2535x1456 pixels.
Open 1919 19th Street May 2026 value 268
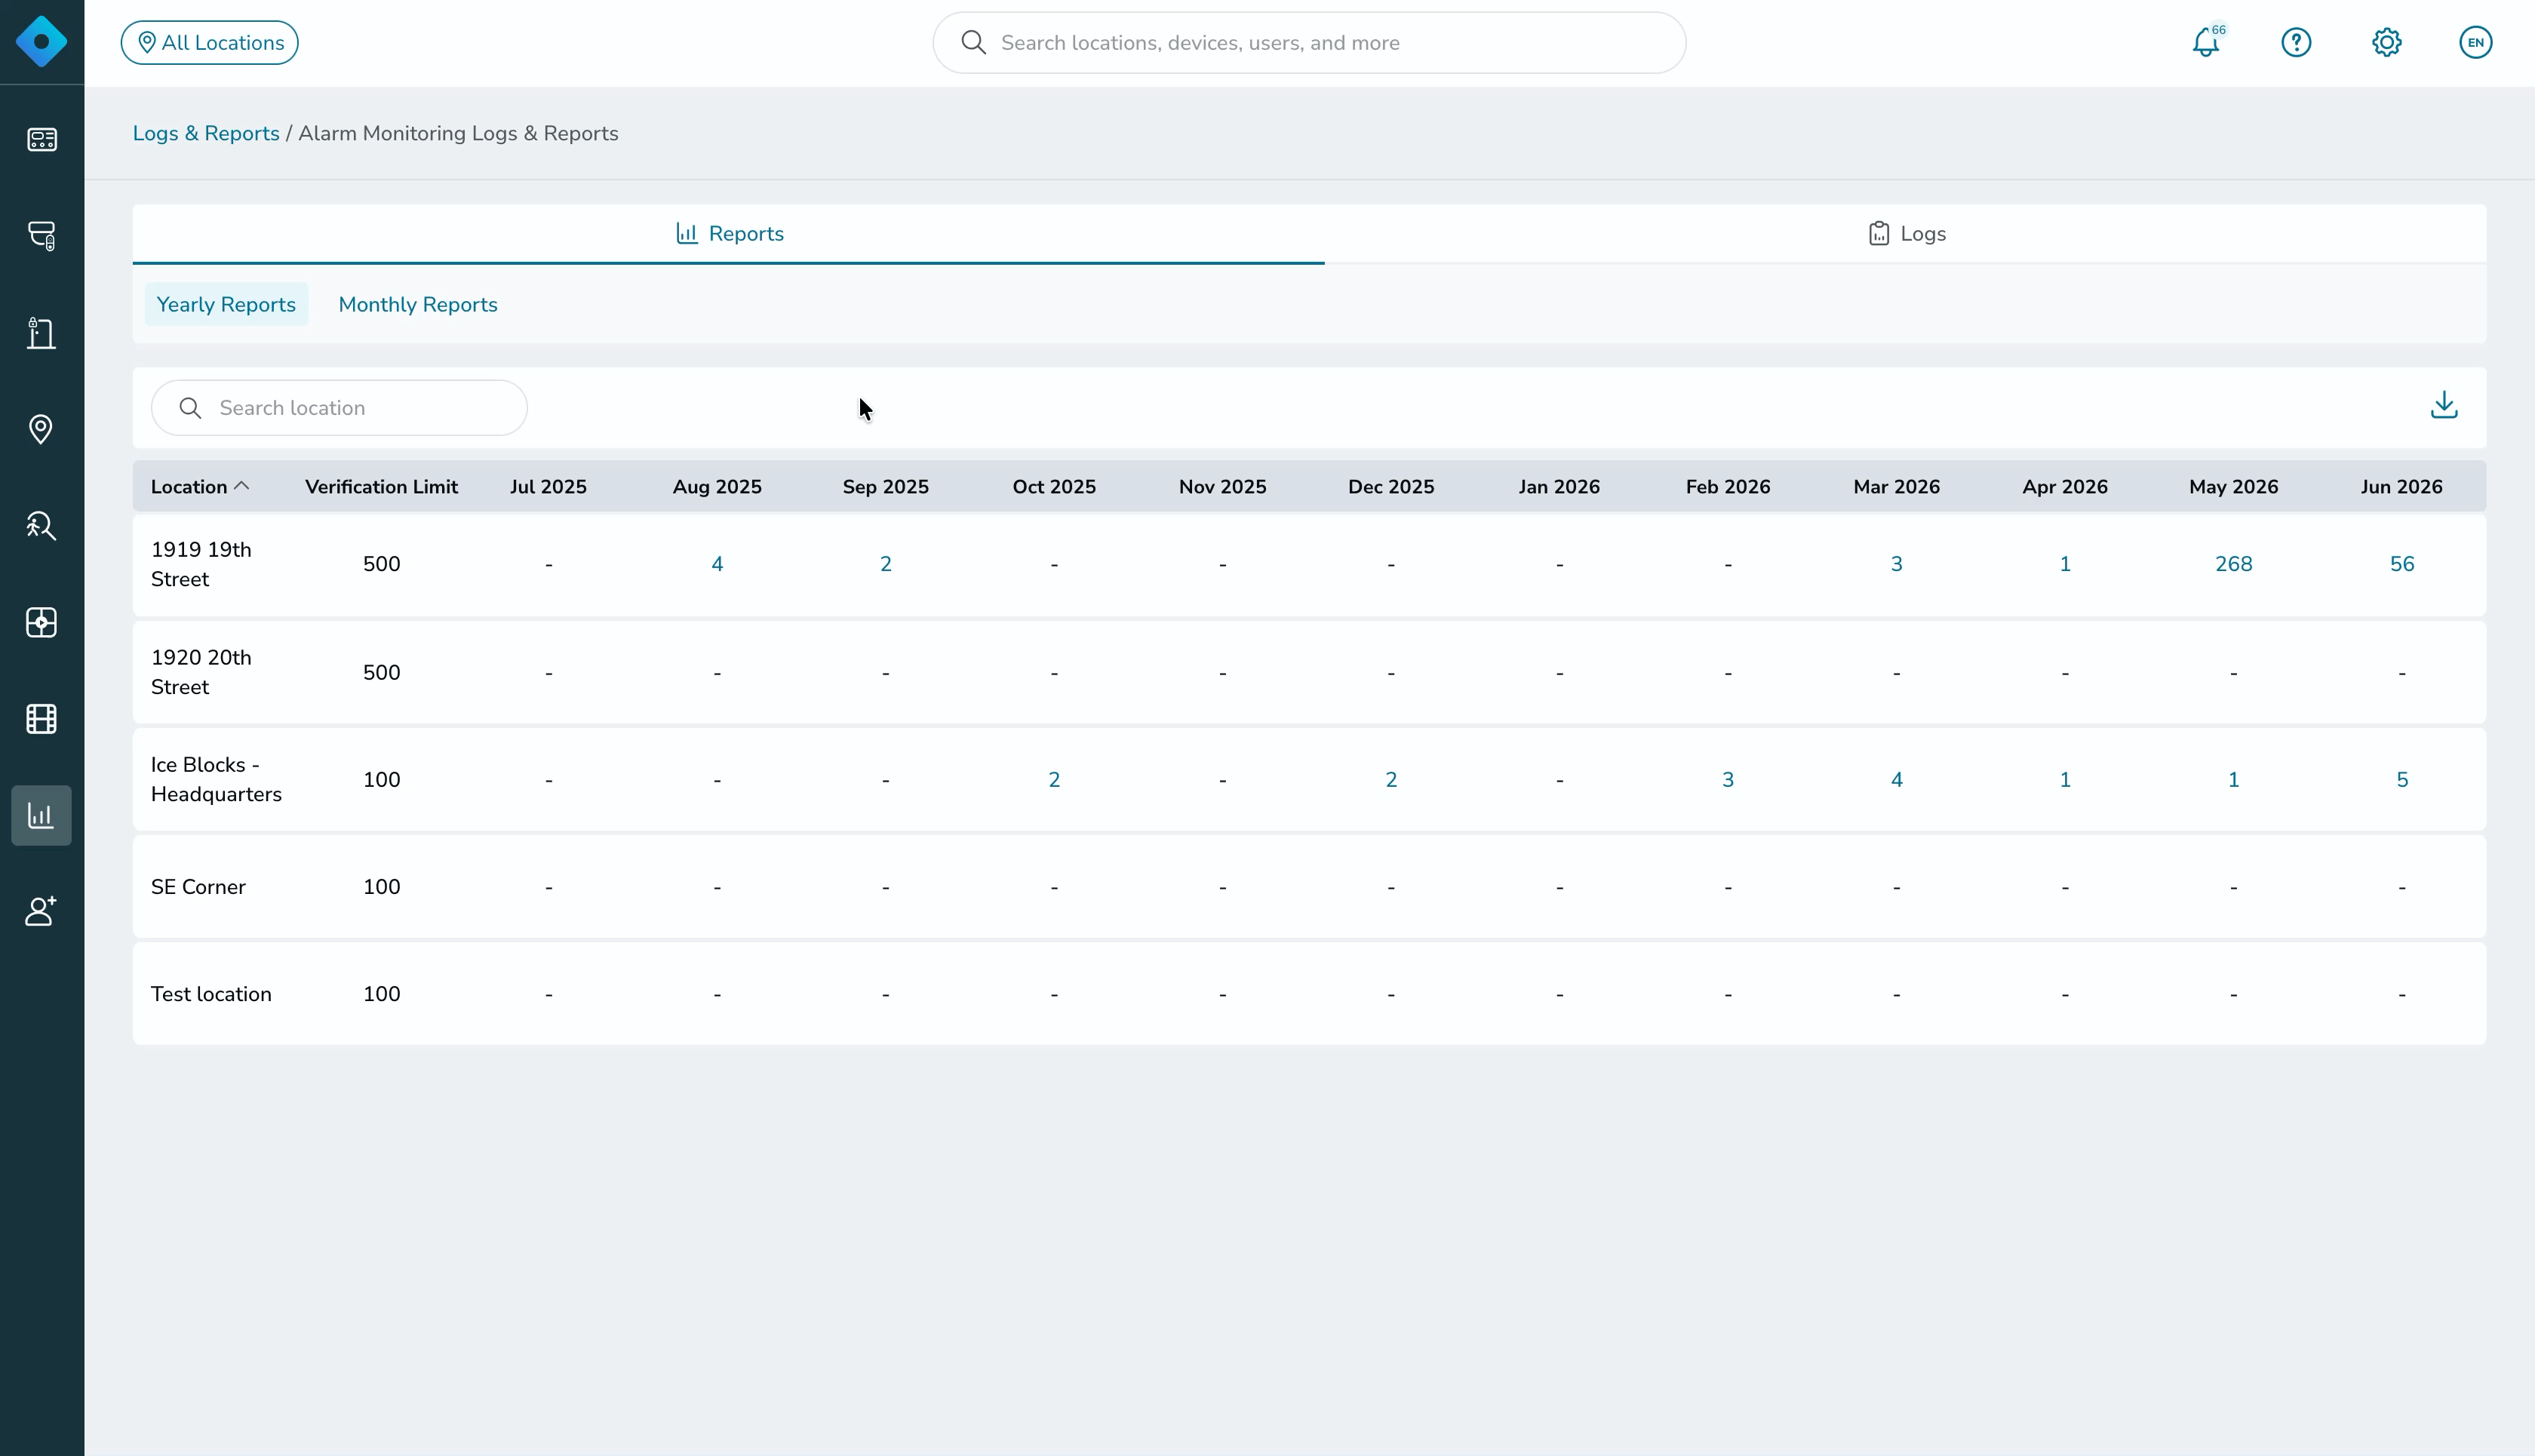2233,564
